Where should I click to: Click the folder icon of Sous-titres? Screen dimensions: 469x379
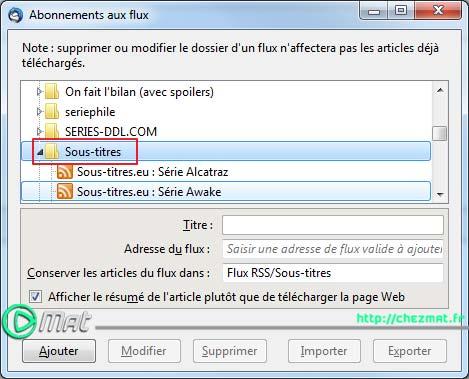coord(52,152)
